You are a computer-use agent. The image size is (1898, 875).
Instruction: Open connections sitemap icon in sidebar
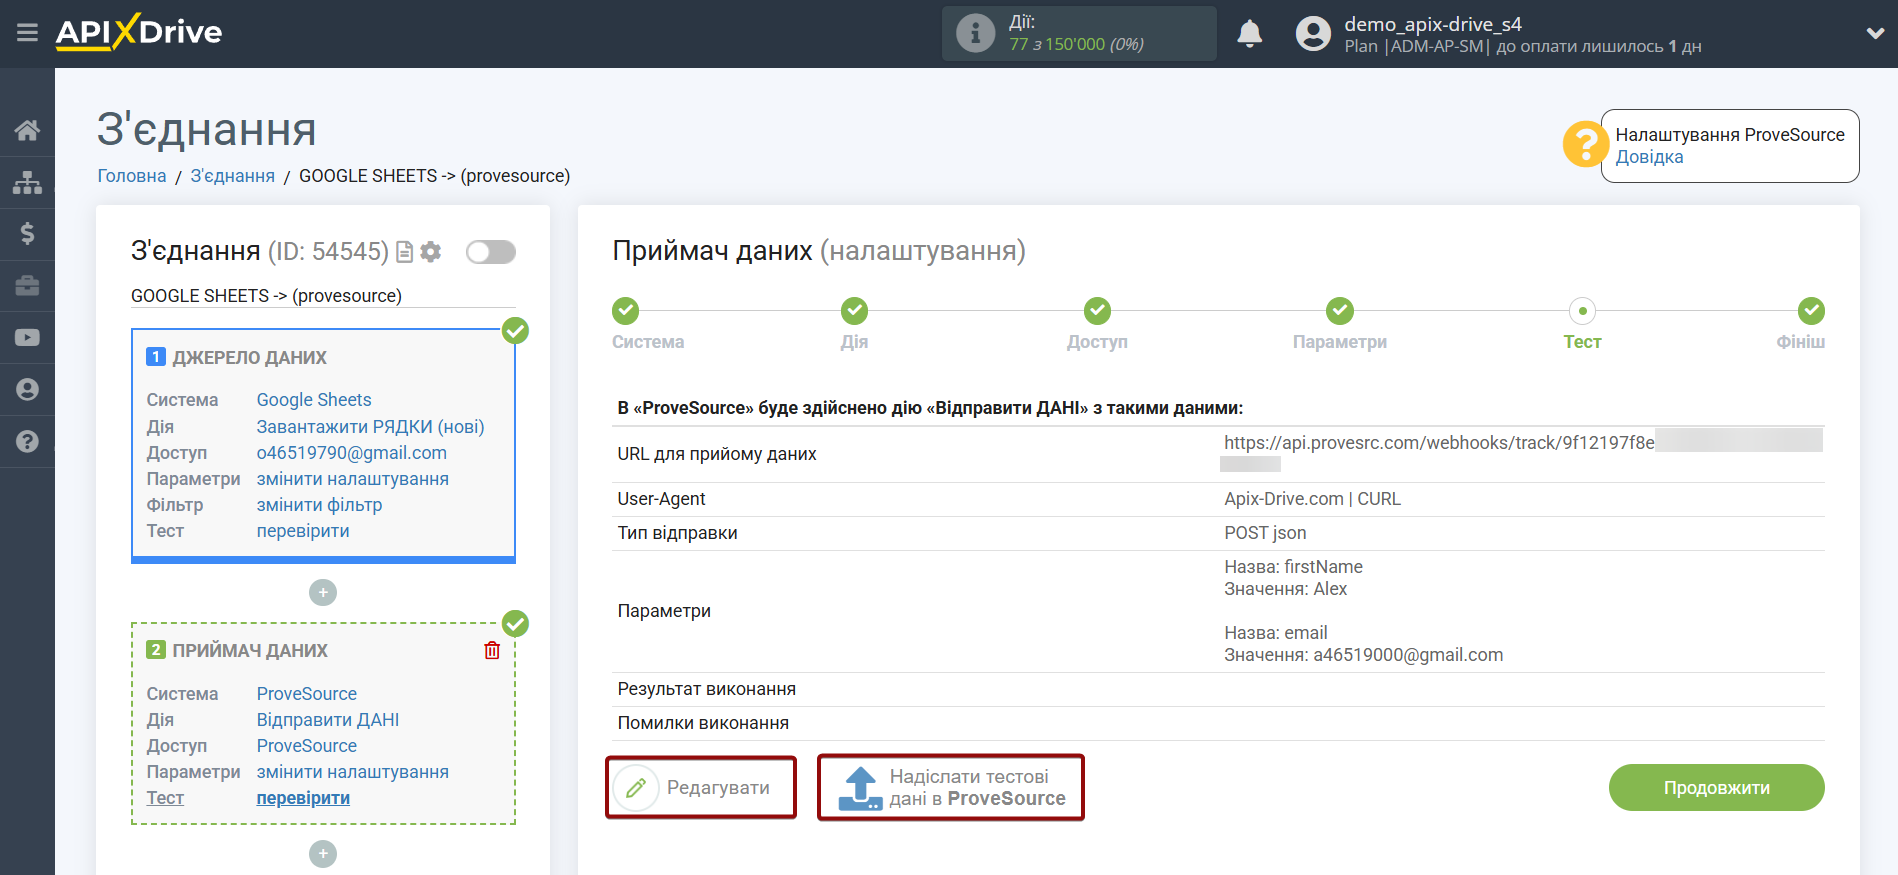pyautogui.click(x=27, y=182)
